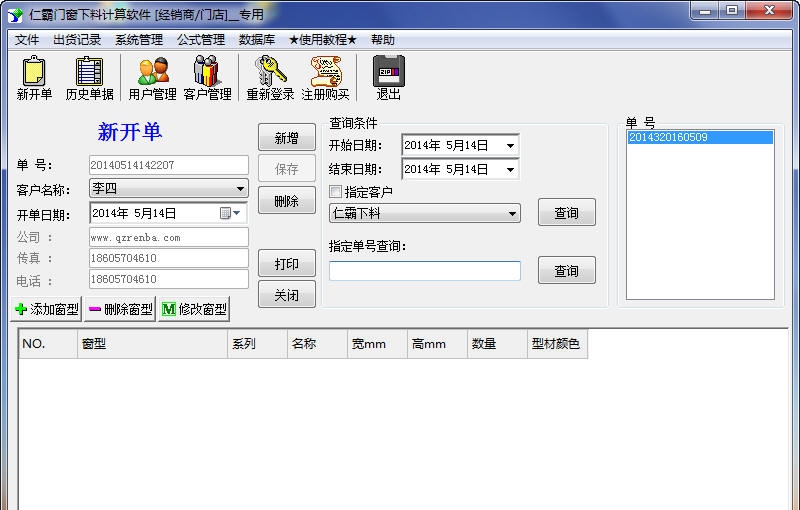Click 查询 button beside 指定单号查询 field

coord(566,271)
